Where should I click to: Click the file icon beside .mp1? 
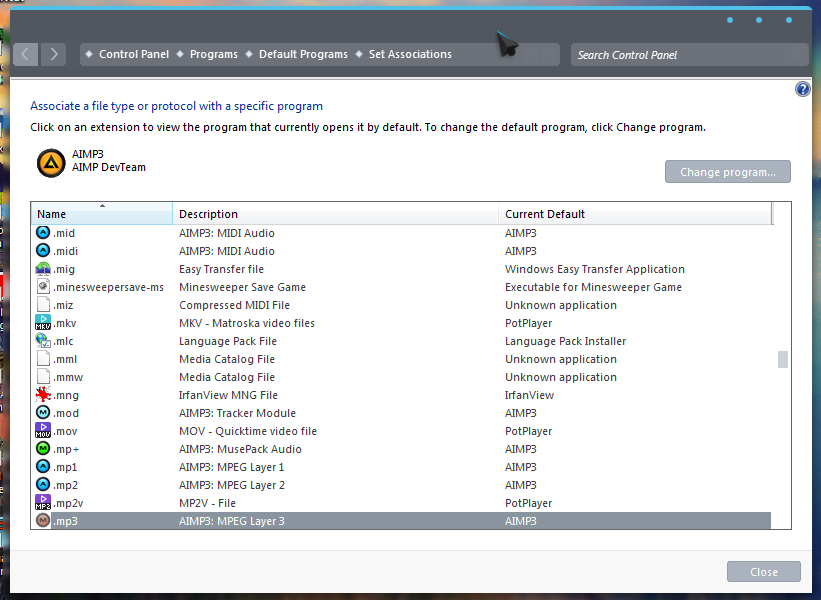pyautogui.click(x=43, y=466)
